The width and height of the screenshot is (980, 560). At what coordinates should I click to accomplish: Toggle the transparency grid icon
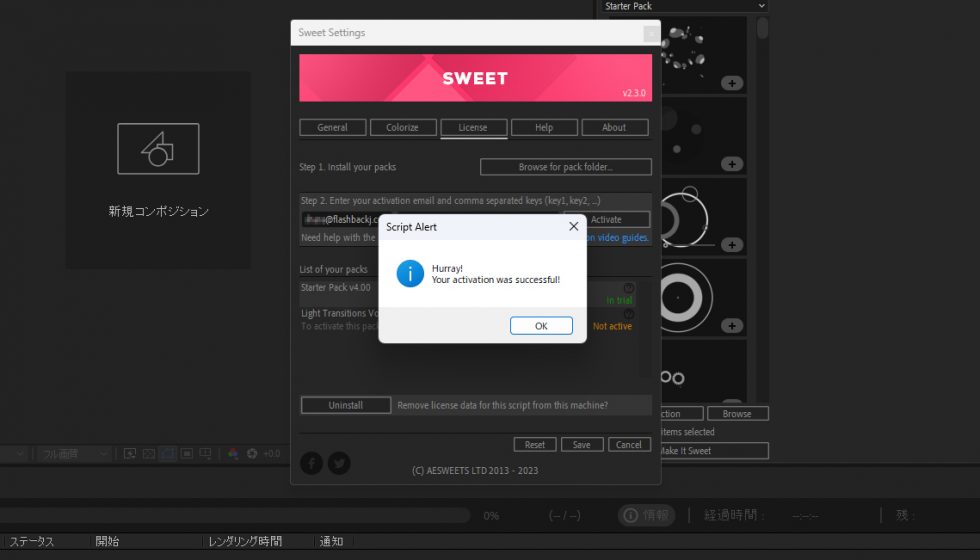point(149,454)
